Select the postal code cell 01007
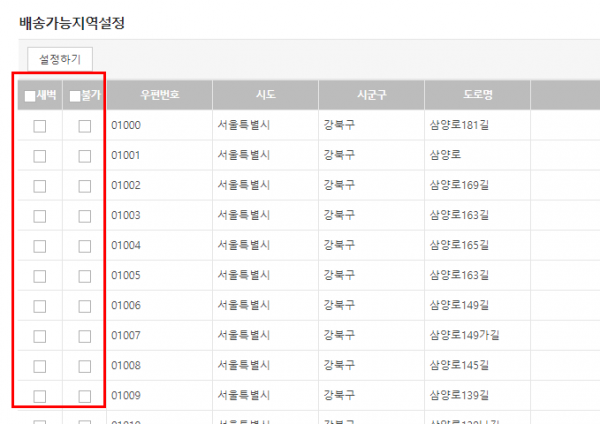This screenshot has width=600, height=424. 126,336
